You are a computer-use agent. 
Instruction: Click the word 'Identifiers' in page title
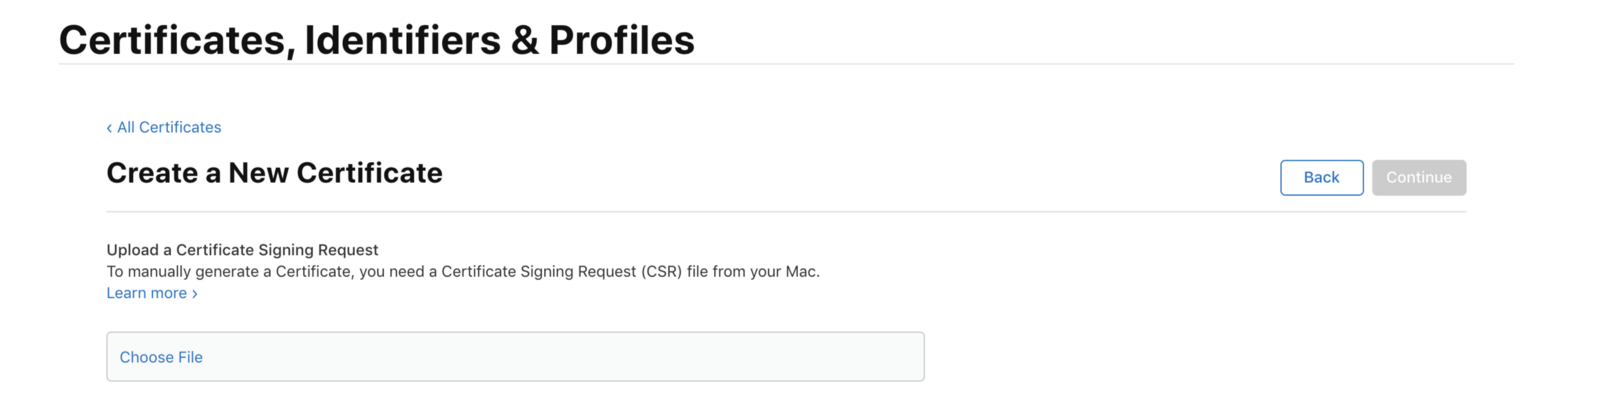point(402,40)
